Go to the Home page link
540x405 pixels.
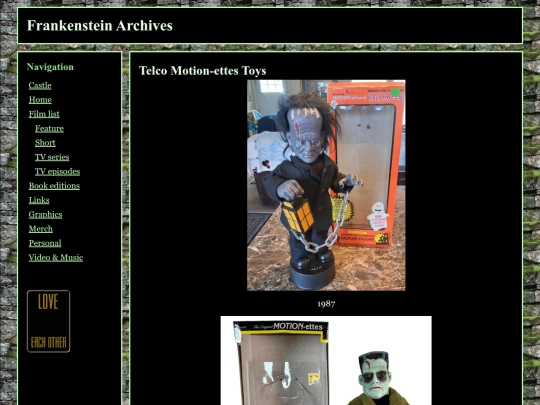40,100
